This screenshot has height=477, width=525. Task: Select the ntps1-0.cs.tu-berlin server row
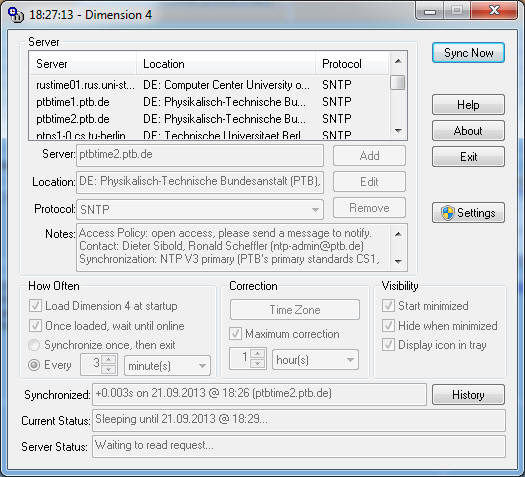(x=210, y=135)
